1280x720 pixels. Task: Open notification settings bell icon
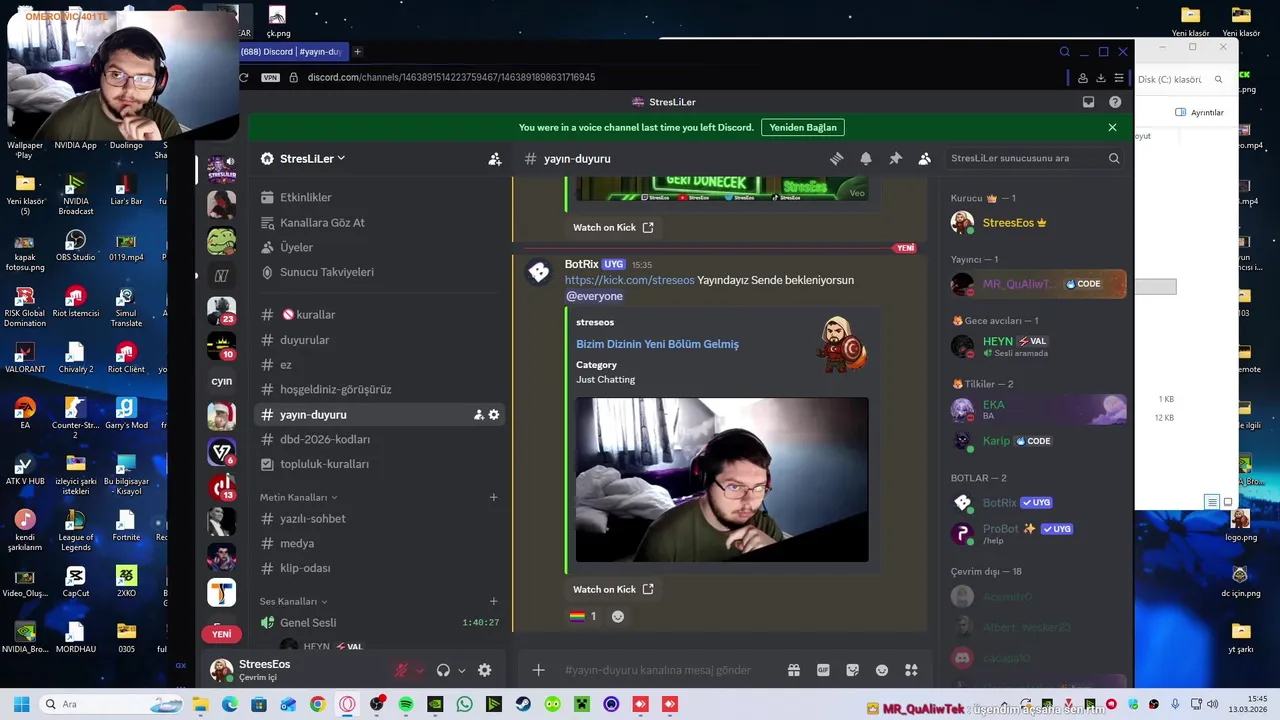(x=866, y=159)
